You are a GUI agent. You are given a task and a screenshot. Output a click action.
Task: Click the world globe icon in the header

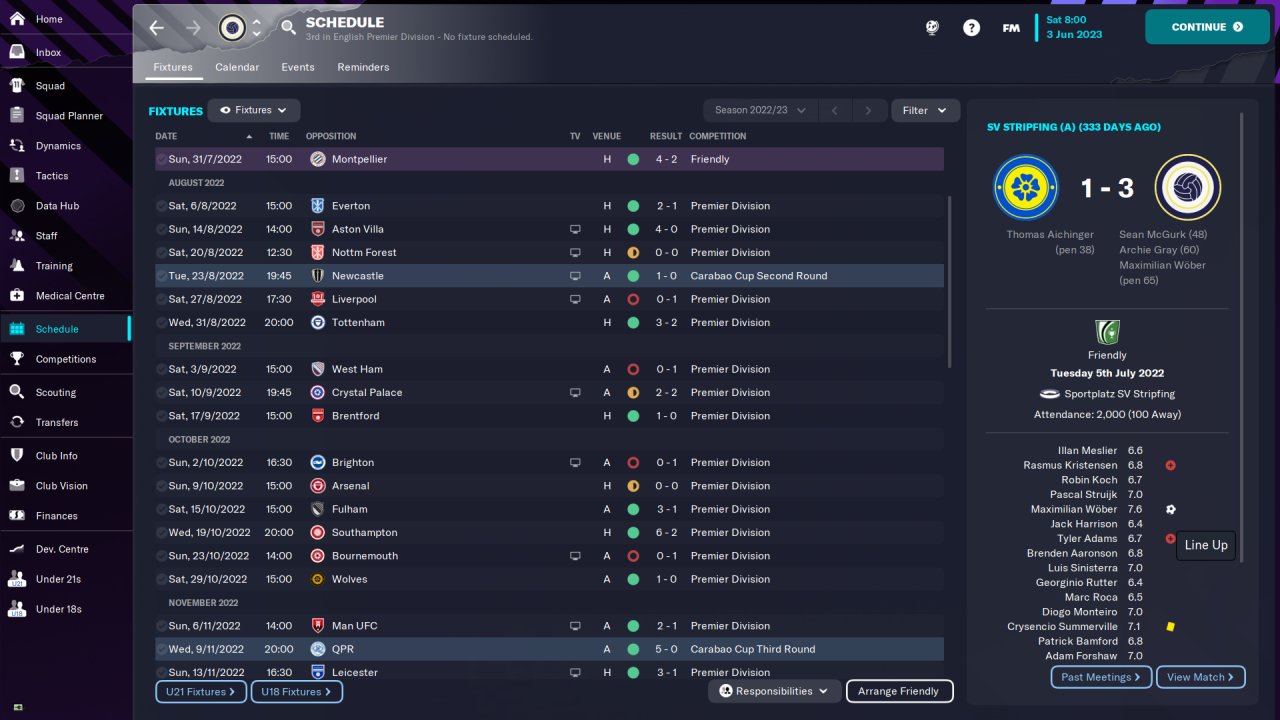pyautogui.click(x=932, y=28)
